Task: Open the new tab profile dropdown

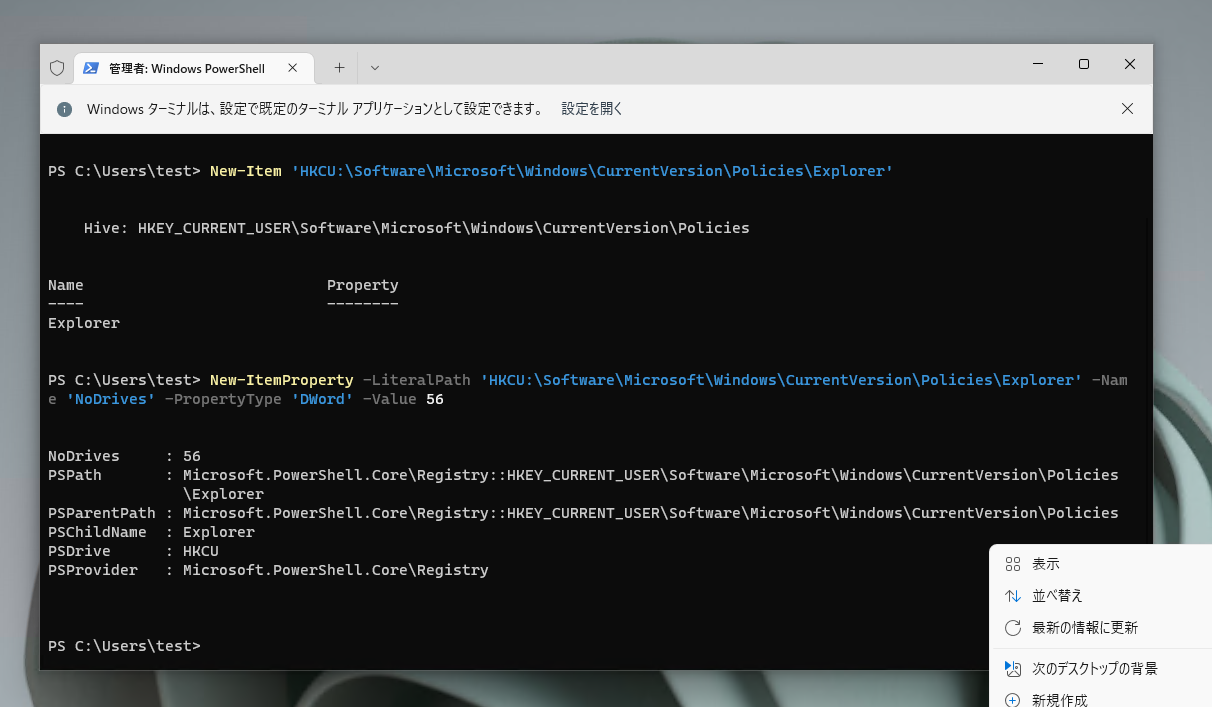Action: [374, 68]
